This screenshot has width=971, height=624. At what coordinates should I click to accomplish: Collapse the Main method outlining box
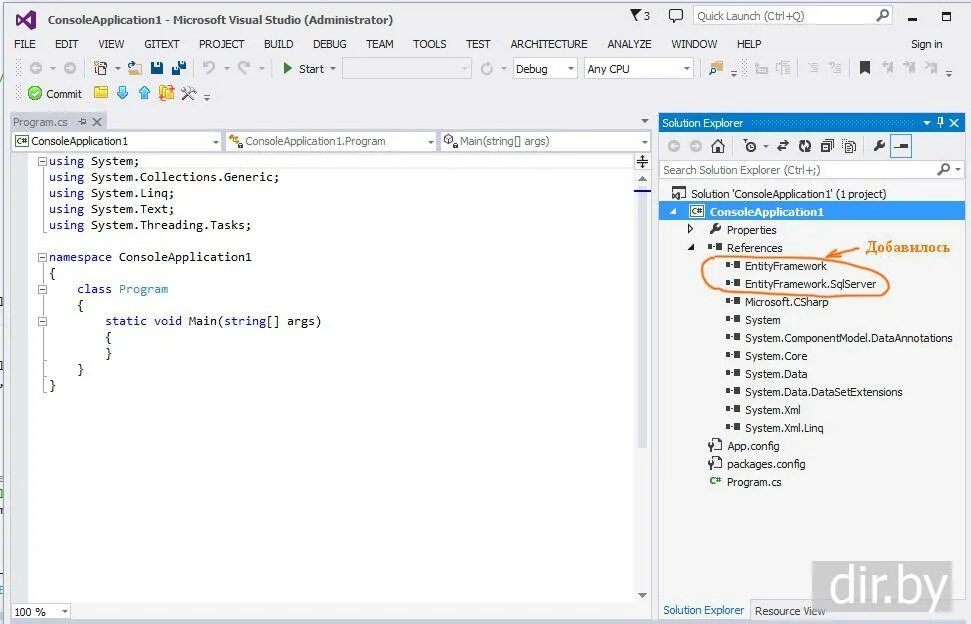click(42, 321)
